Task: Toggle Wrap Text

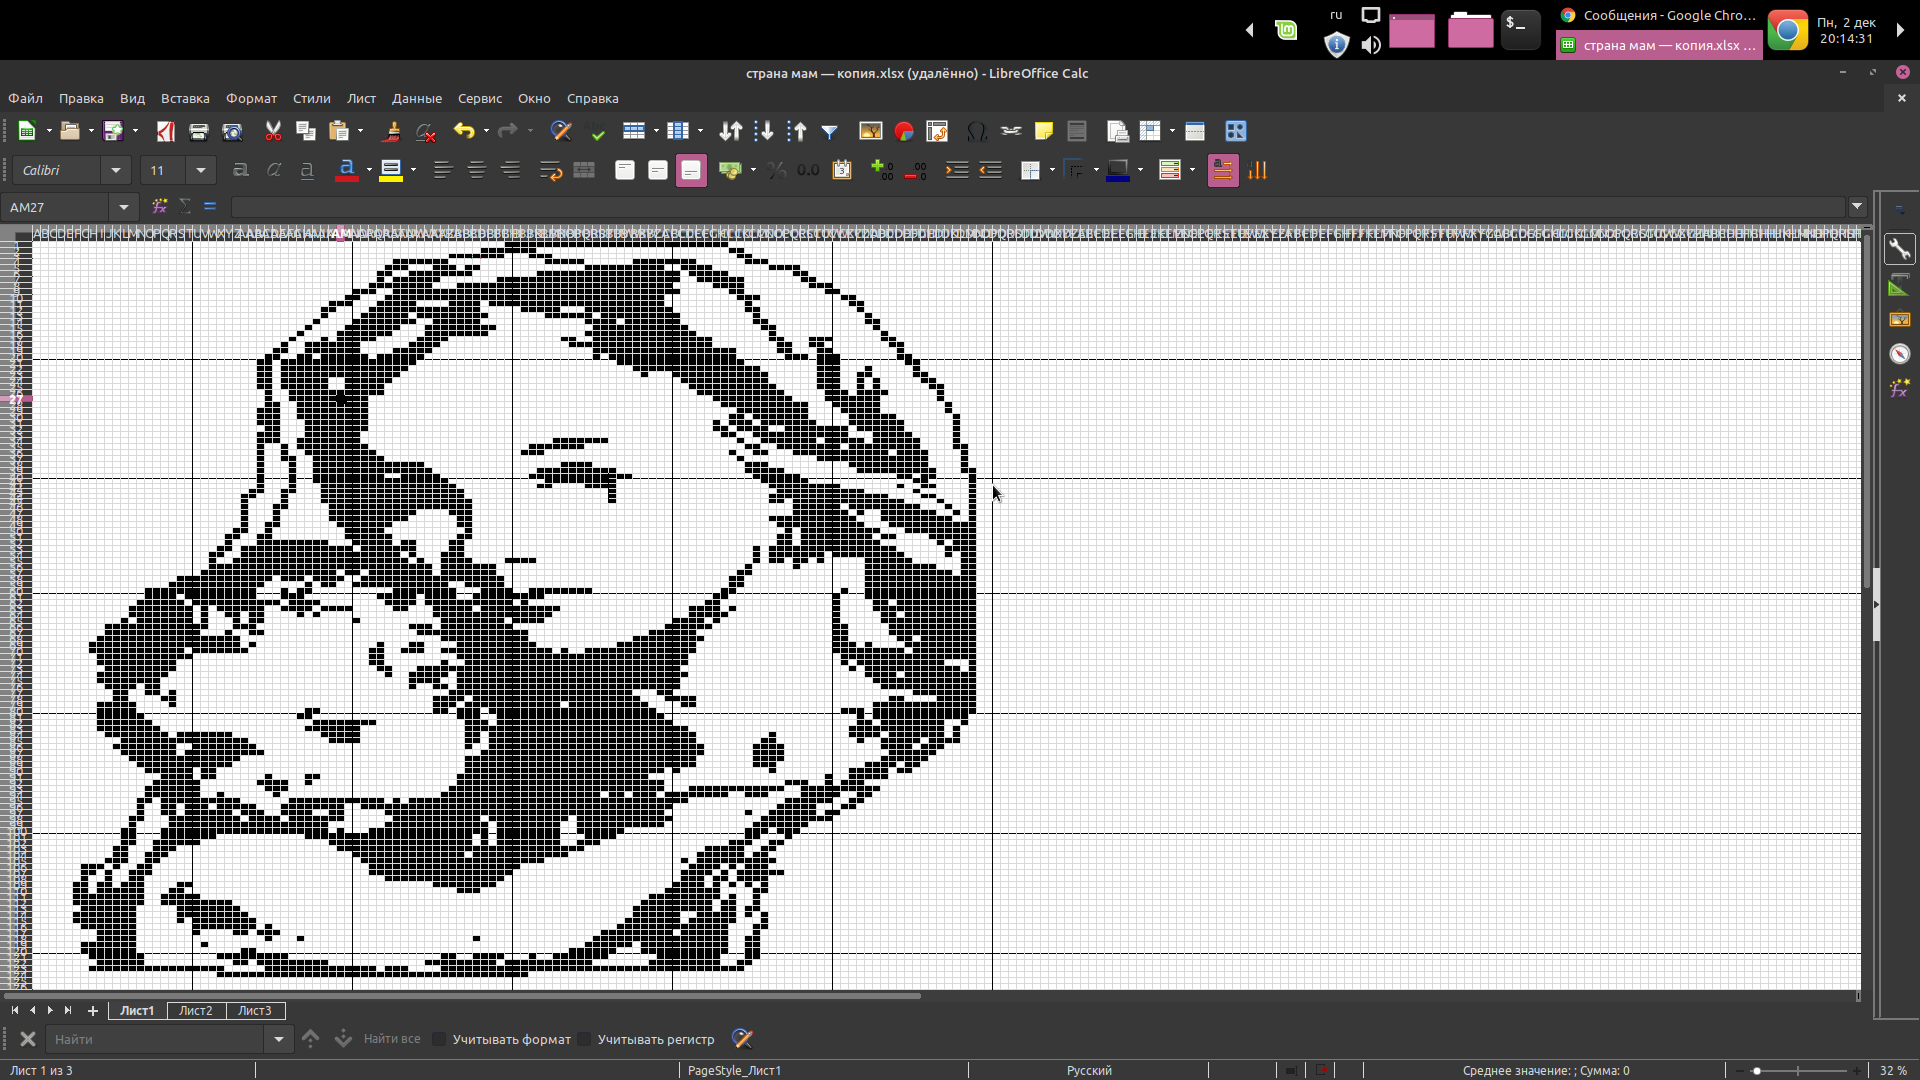Action: (x=550, y=170)
